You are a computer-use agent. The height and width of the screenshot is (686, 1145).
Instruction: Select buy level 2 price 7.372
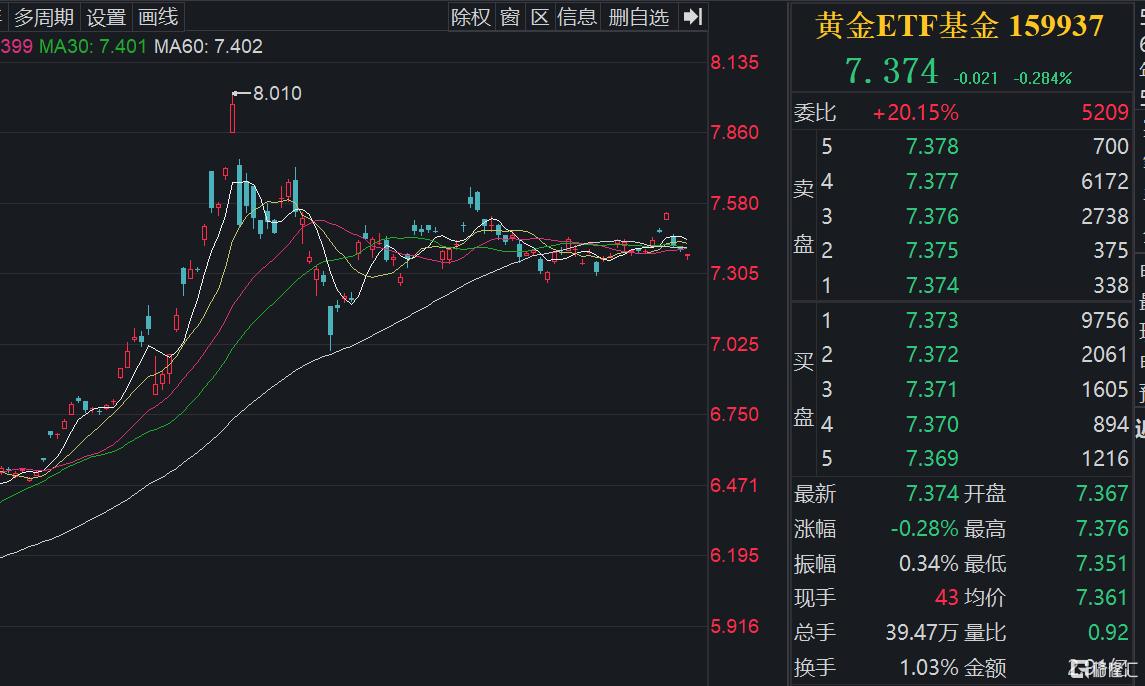932,354
